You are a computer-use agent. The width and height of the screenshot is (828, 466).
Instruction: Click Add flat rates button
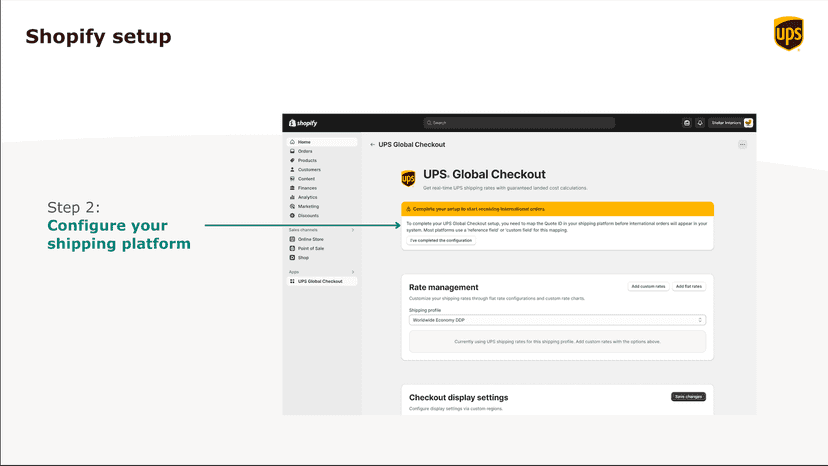coord(689,286)
